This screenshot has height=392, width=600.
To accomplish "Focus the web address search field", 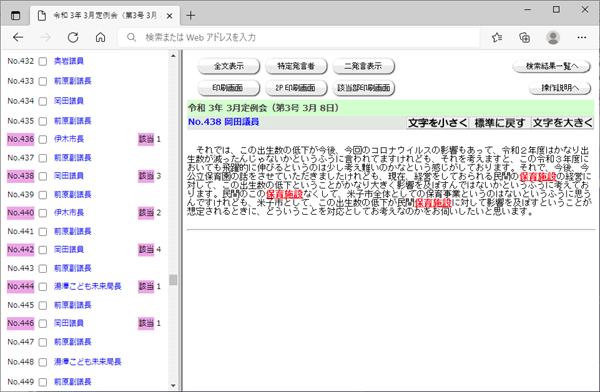I will 298,37.
